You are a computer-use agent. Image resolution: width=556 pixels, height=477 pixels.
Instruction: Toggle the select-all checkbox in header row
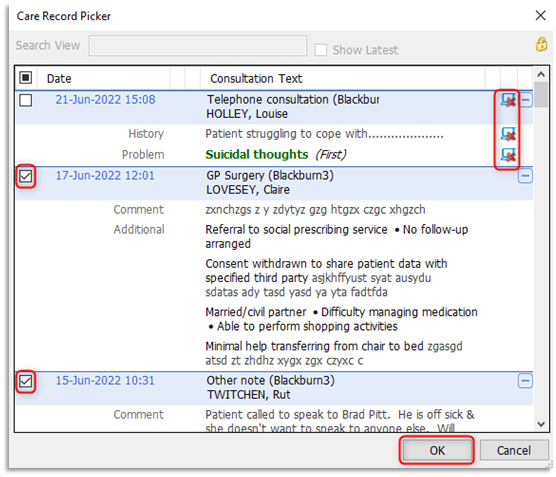[26, 77]
